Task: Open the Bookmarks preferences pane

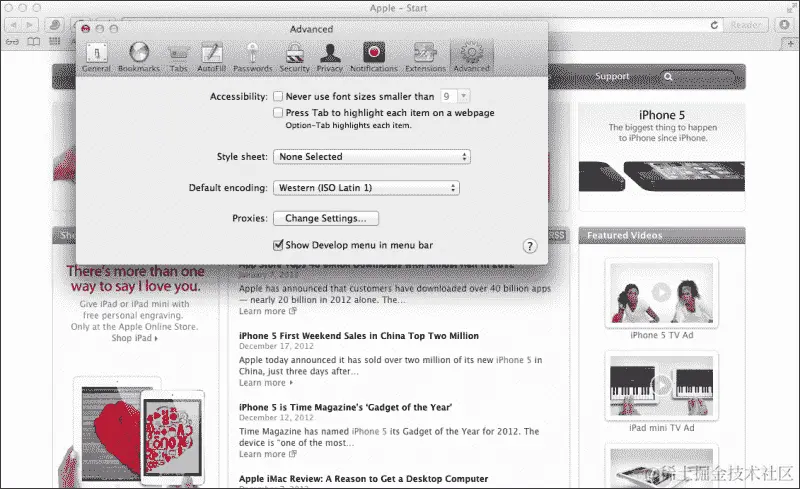Action: tap(139, 58)
